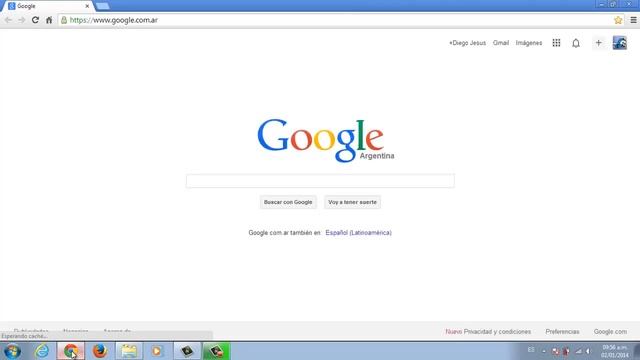Click the Google Argentina logo
This screenshot has width=640, height=360.
point(325,140)
